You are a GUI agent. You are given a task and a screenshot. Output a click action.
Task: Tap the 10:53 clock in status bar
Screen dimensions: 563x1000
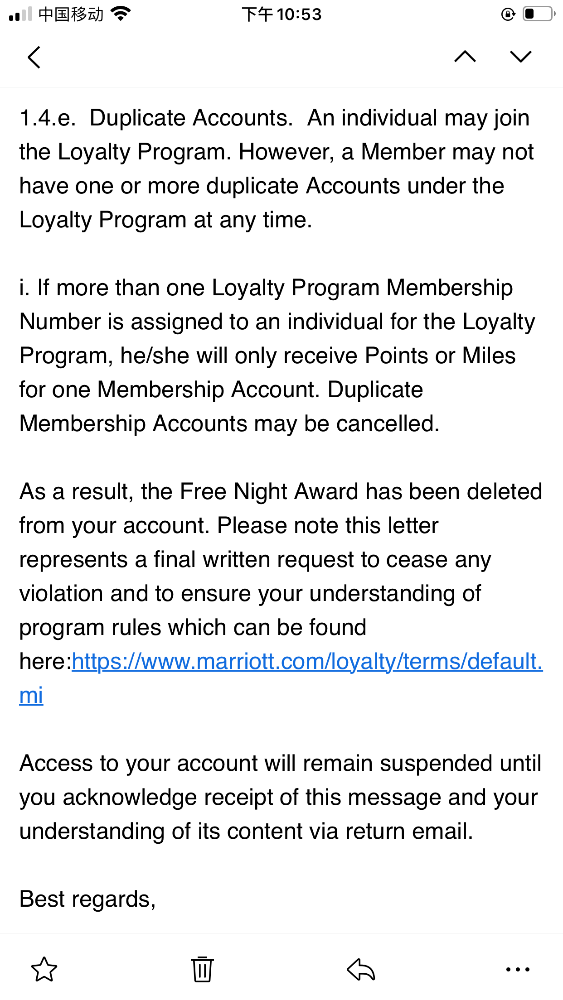(281, 14)
